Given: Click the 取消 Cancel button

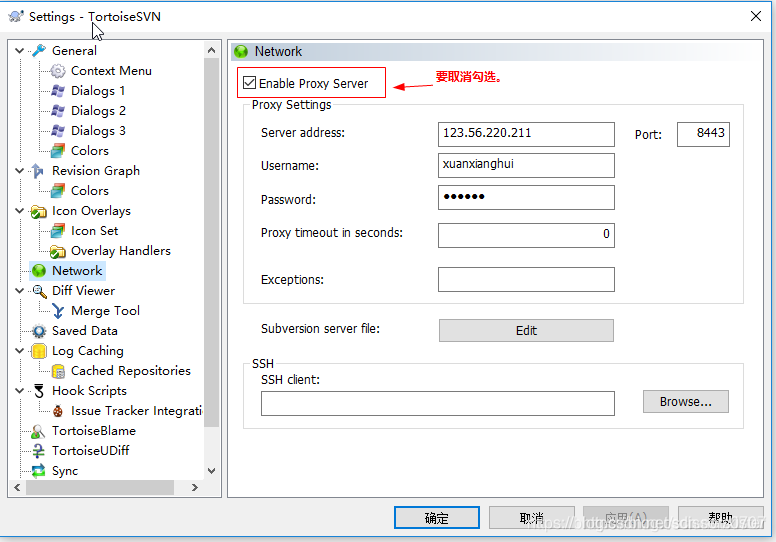Looking at the screenshot, I should 532,517.
